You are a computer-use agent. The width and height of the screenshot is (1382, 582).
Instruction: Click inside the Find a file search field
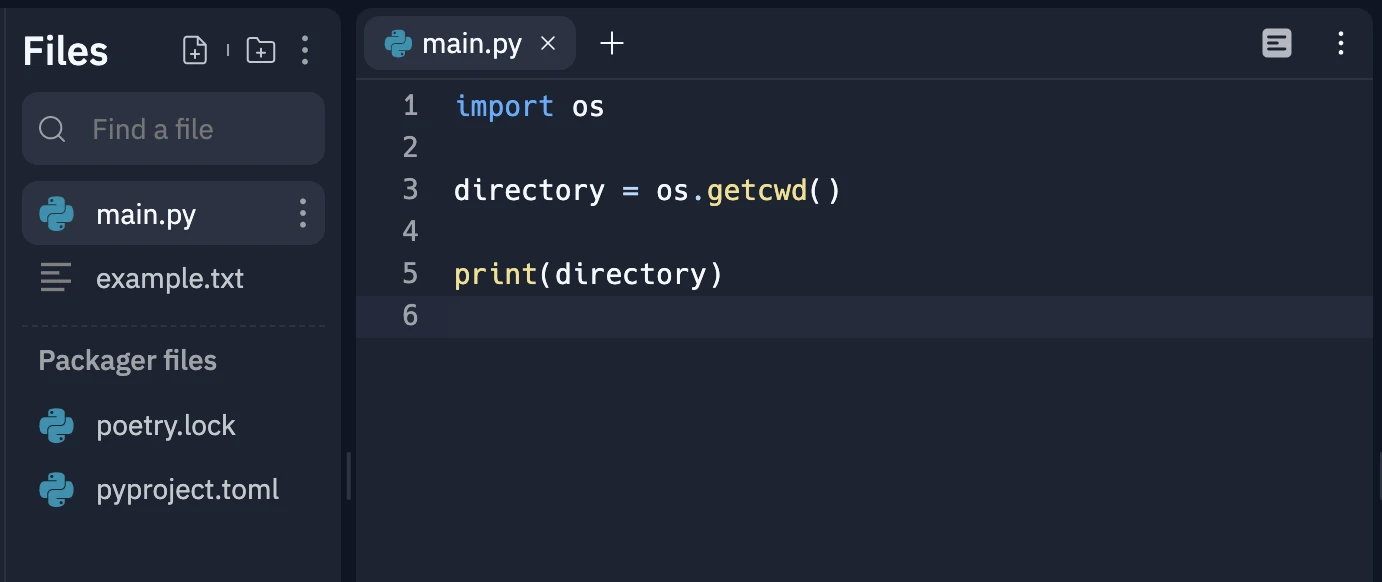click(173, 128)
